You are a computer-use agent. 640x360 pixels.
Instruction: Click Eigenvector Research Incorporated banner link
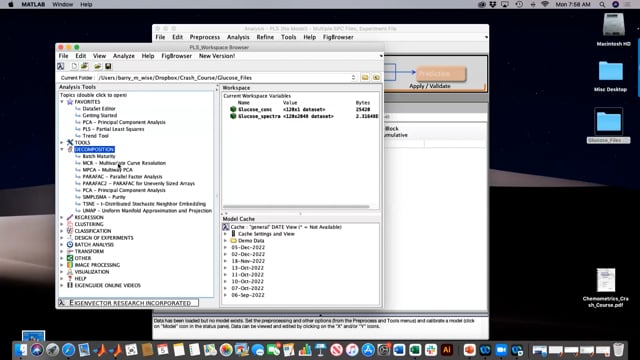click(x=129, y=303)
